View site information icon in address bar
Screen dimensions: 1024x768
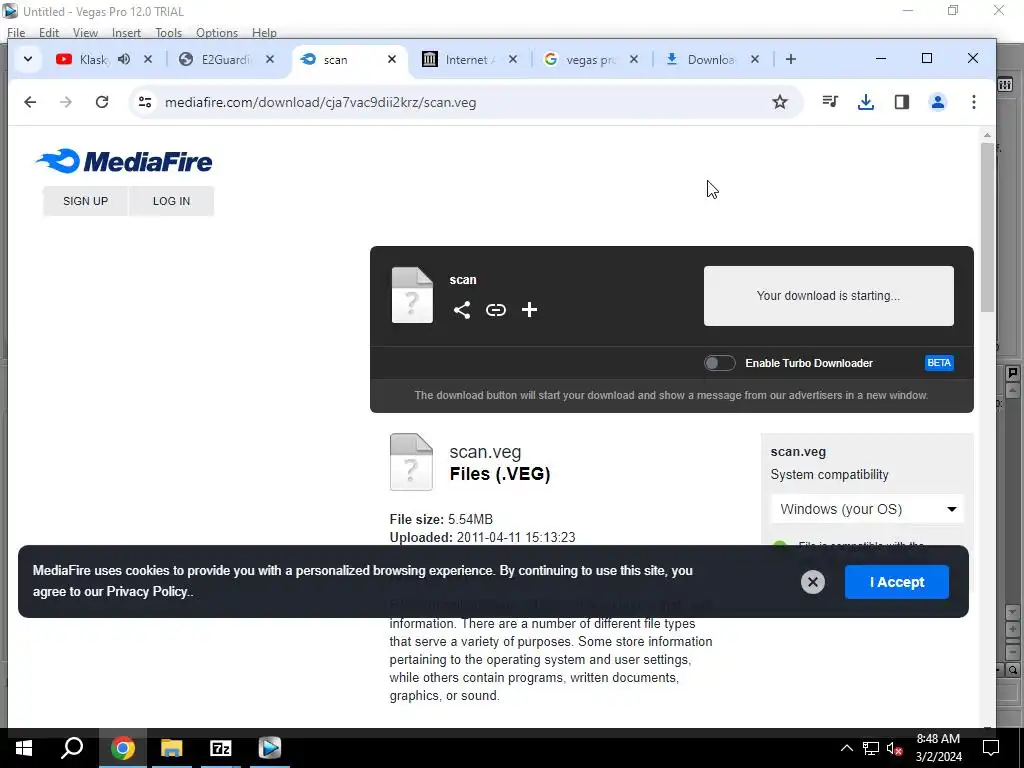[145, 102]
